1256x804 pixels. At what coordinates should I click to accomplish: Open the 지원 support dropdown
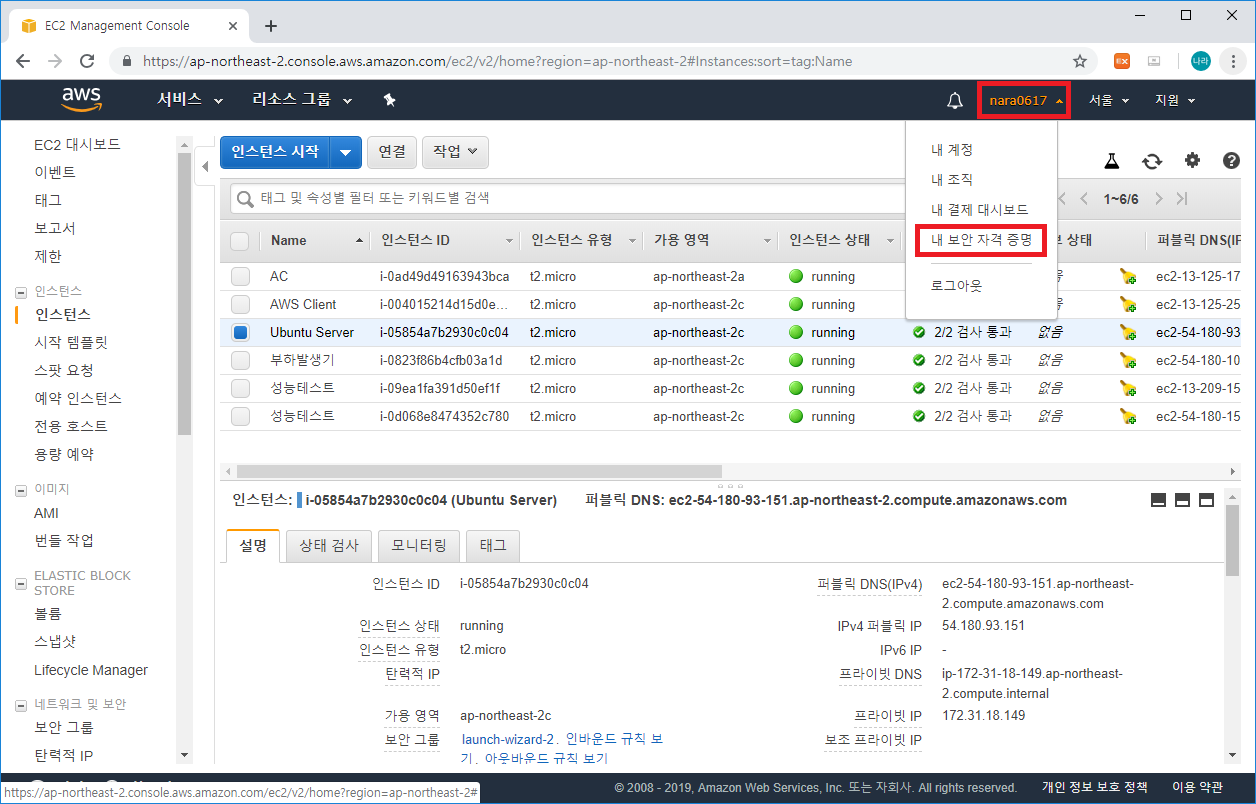tap(1175, 100)
